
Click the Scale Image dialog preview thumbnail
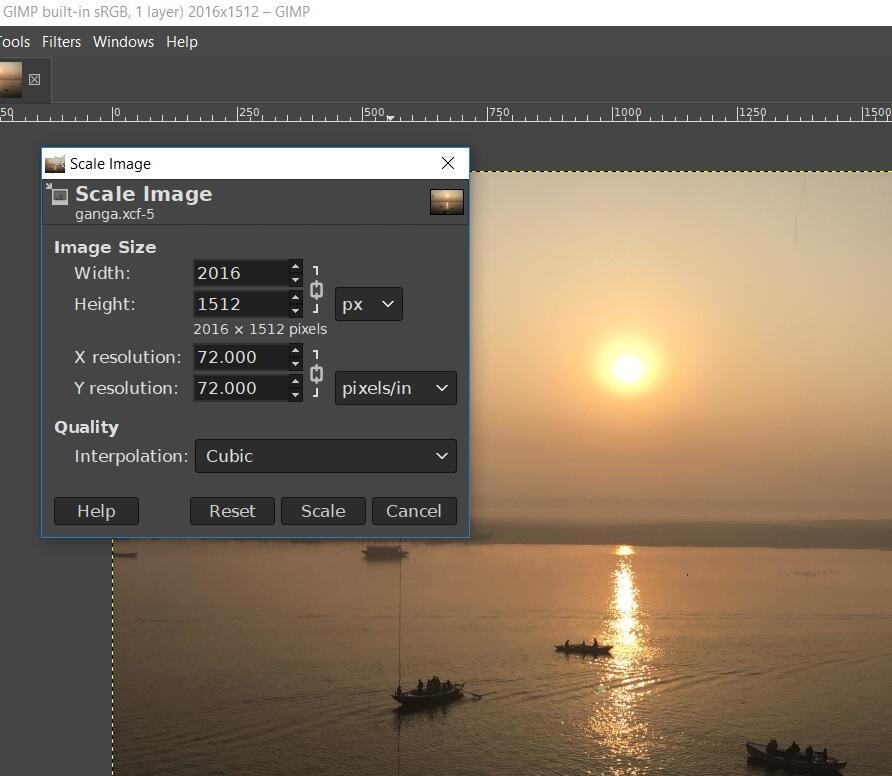click(447, 202)
